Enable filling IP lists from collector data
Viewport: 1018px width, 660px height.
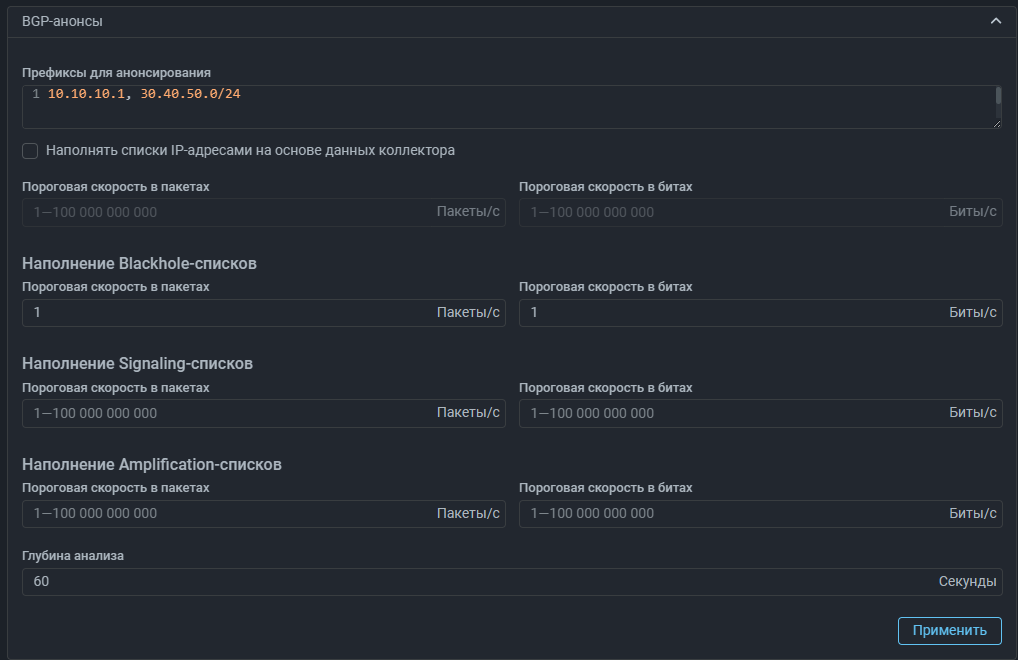[30, 151]
